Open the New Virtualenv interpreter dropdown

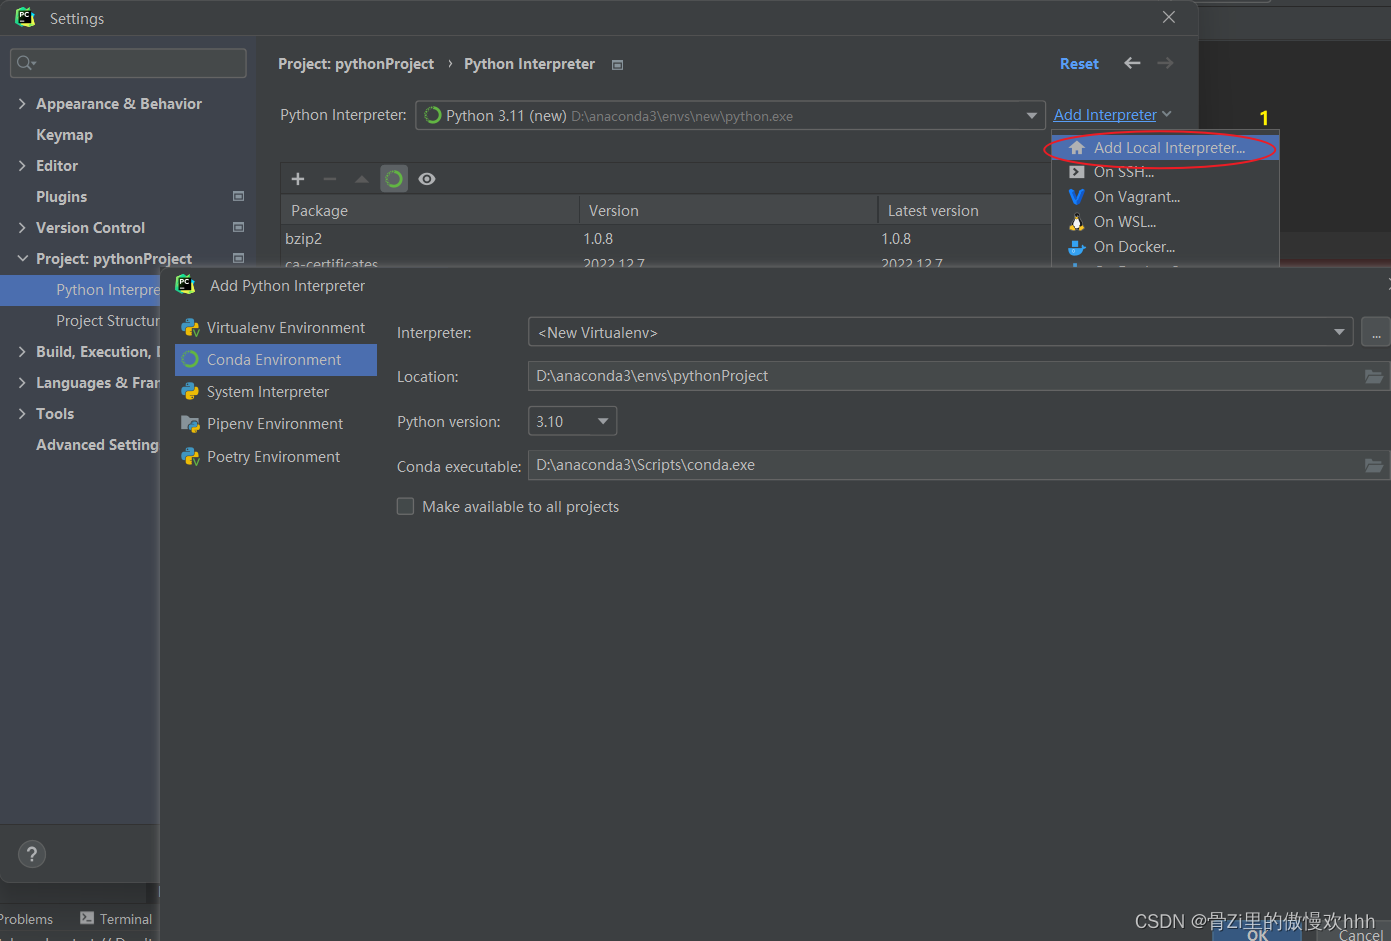coord(940,332)
